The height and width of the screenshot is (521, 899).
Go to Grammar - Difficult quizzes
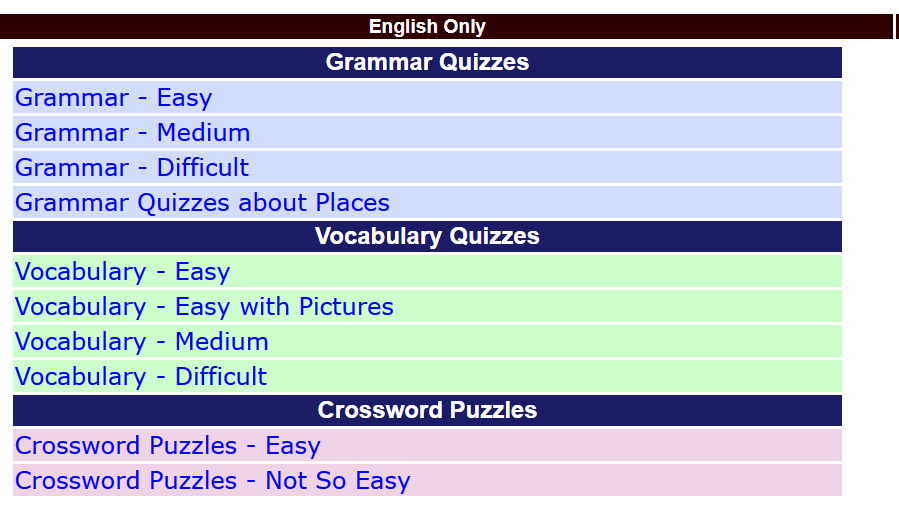point(131,168)
